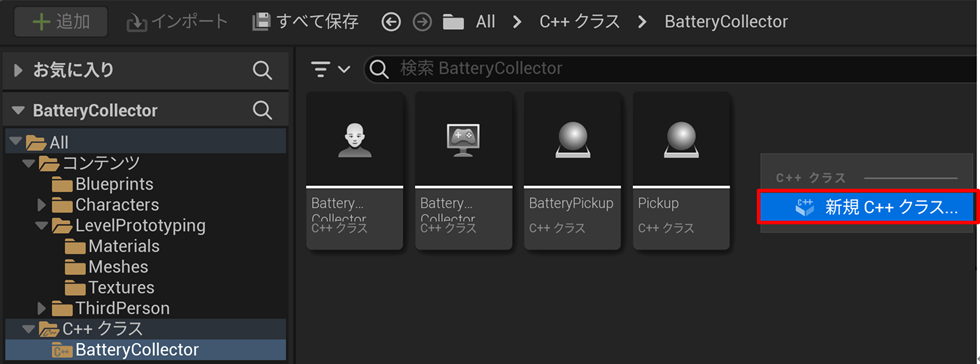Open the filter options icon dropdown

click(x=331, y=69)
